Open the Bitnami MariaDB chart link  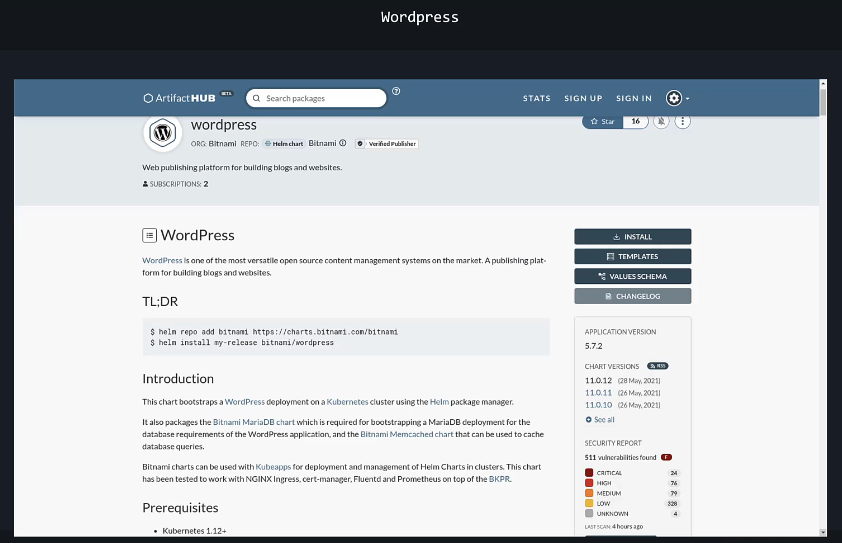tap(254, 422)
